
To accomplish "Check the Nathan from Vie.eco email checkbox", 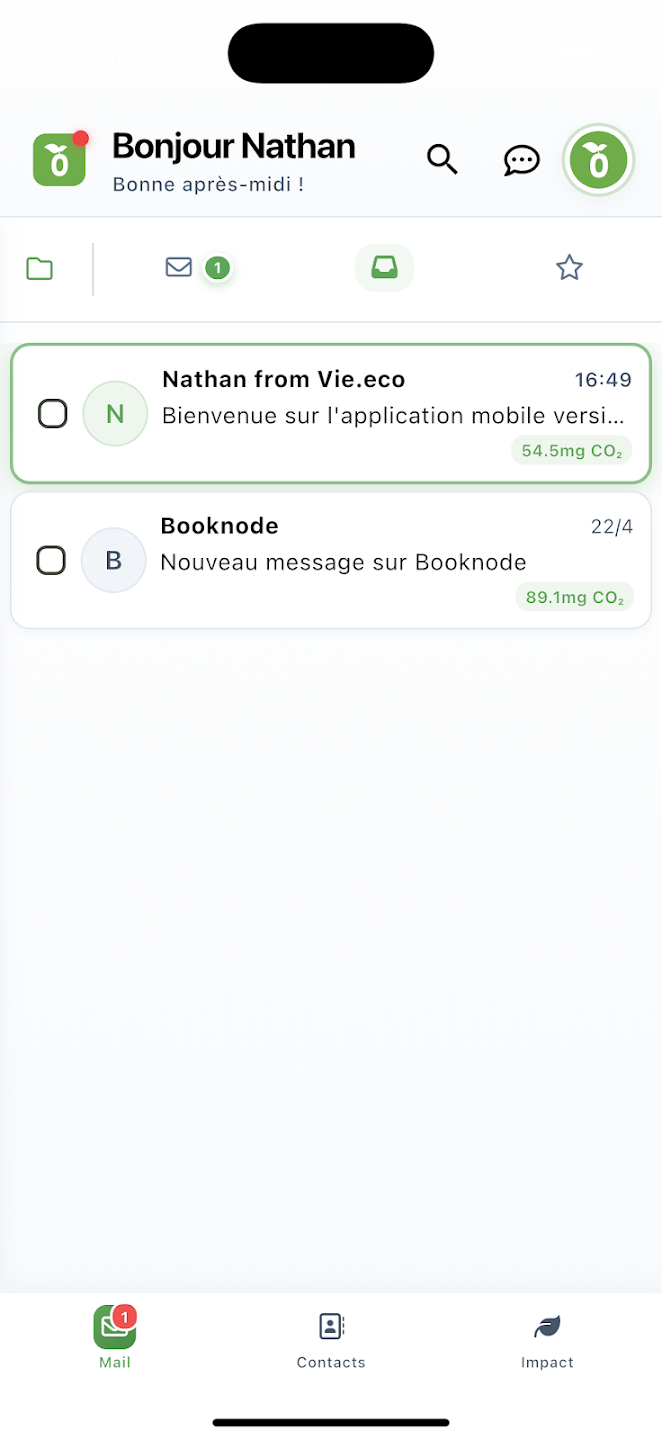I will (x=52, y=413).
